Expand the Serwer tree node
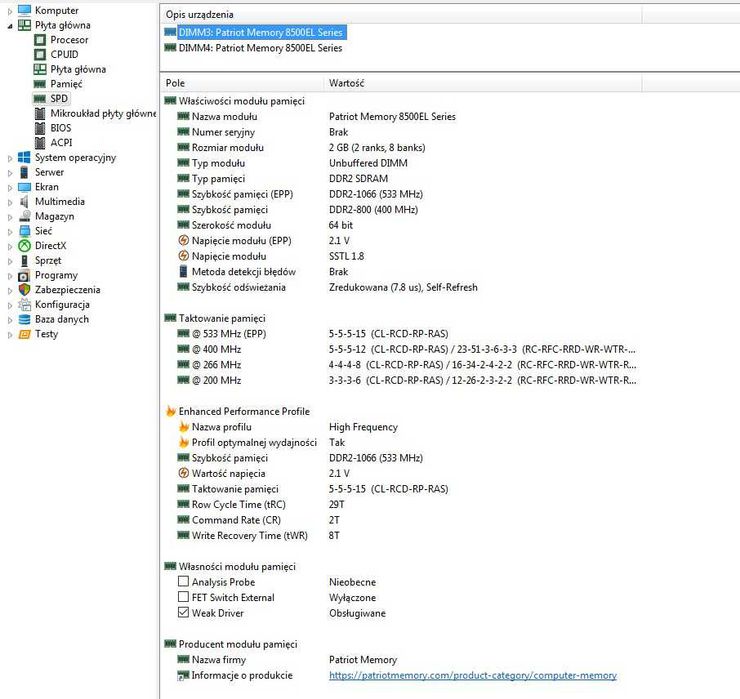 click(10, 173)
